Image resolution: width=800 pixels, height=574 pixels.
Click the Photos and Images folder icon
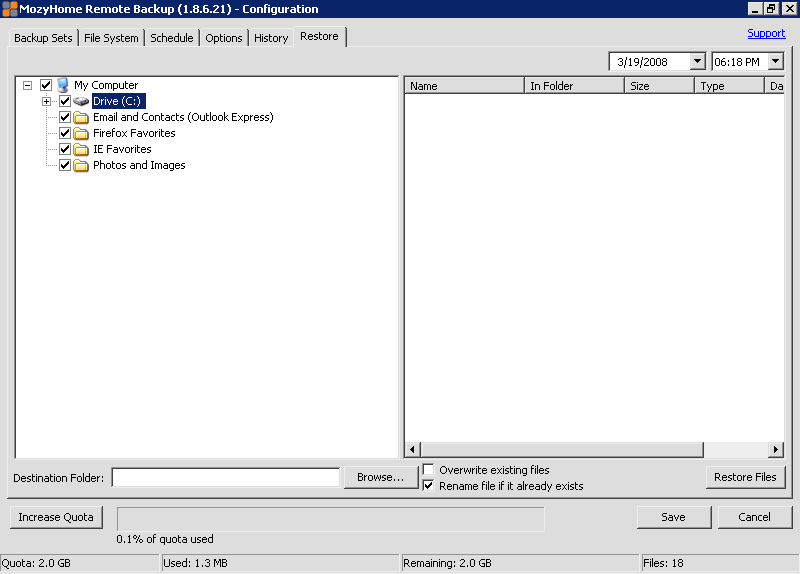81,165
